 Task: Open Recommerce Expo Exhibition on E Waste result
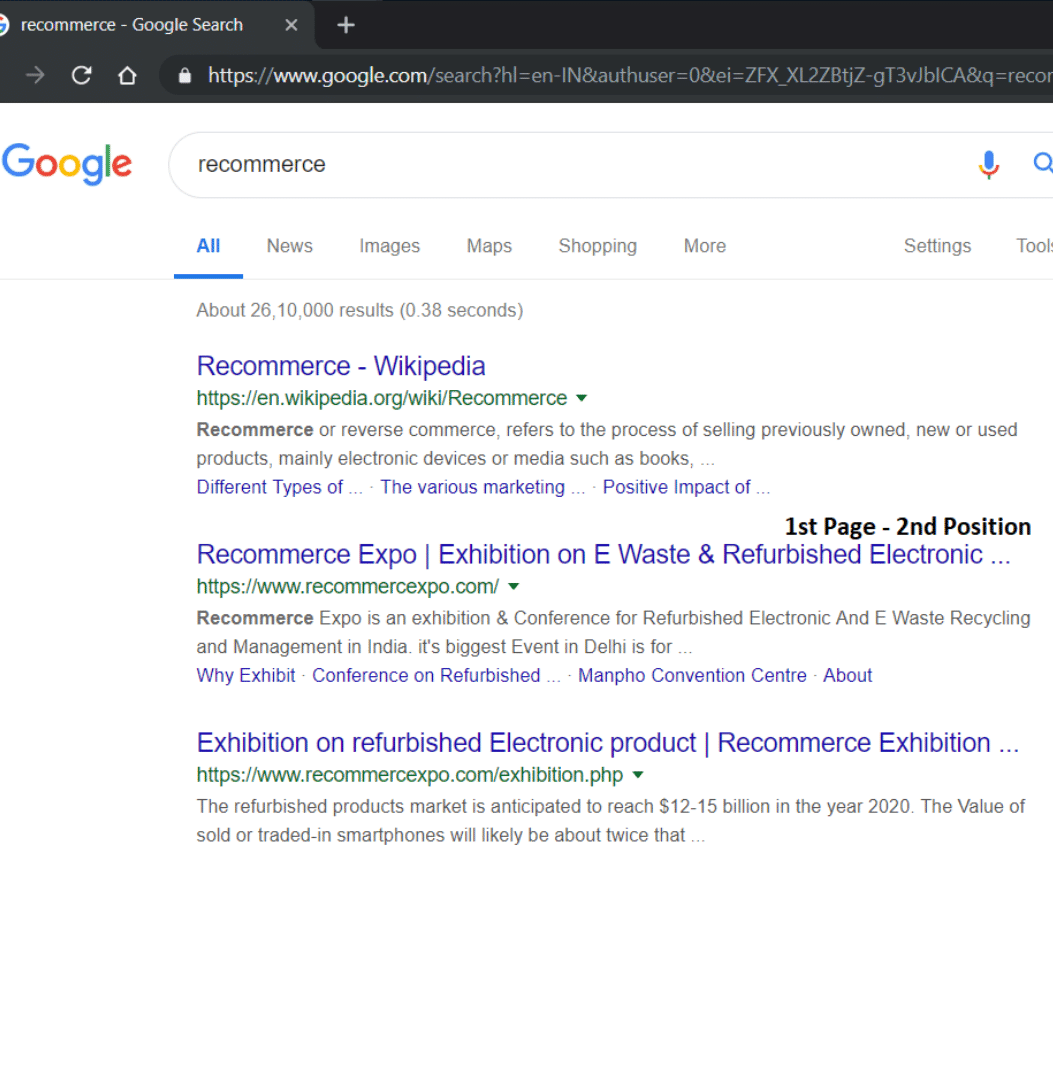(603, 555)
